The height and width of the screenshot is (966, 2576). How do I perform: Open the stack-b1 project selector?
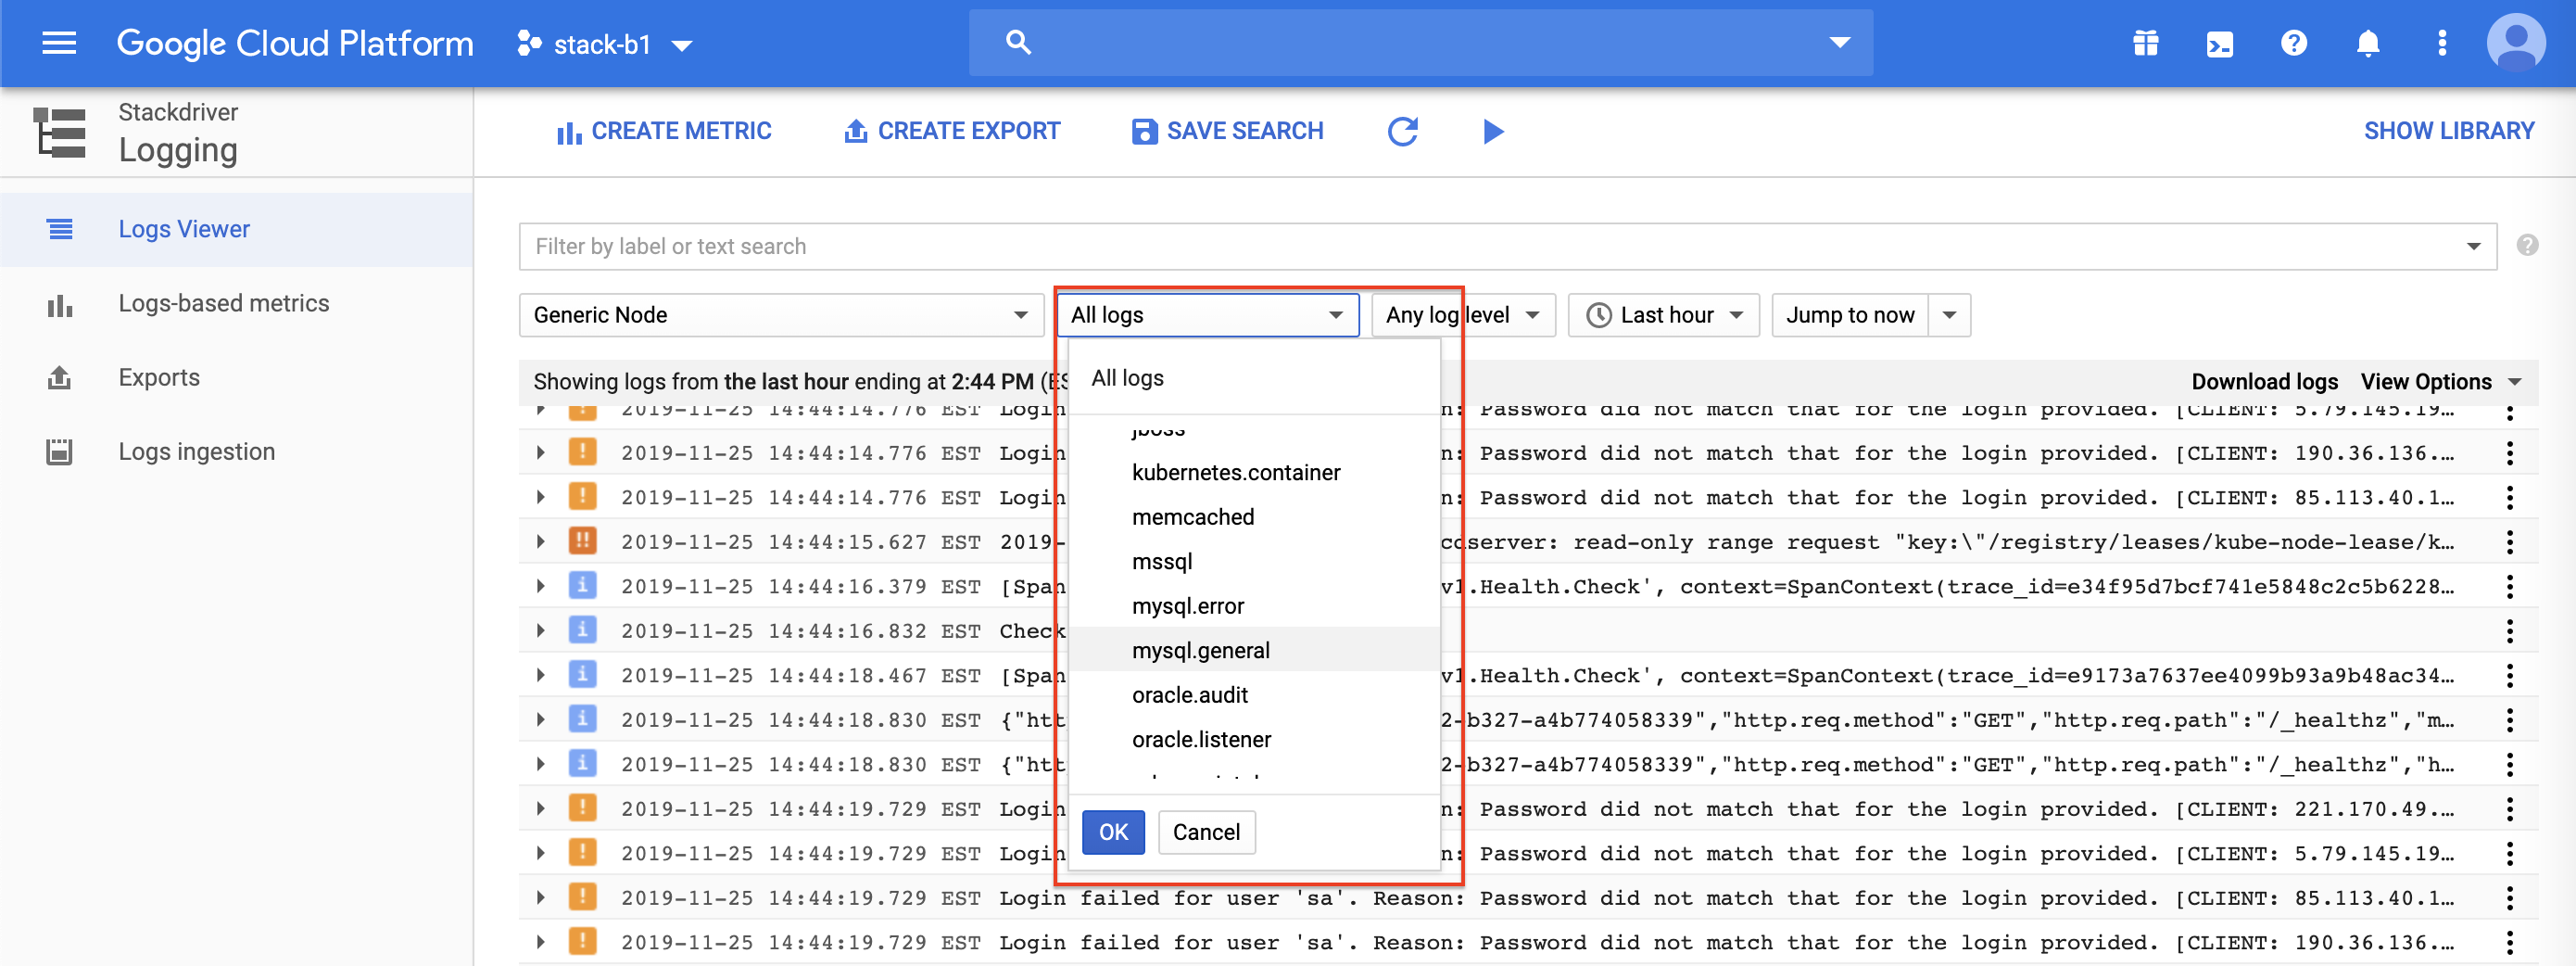click(605, 44)
